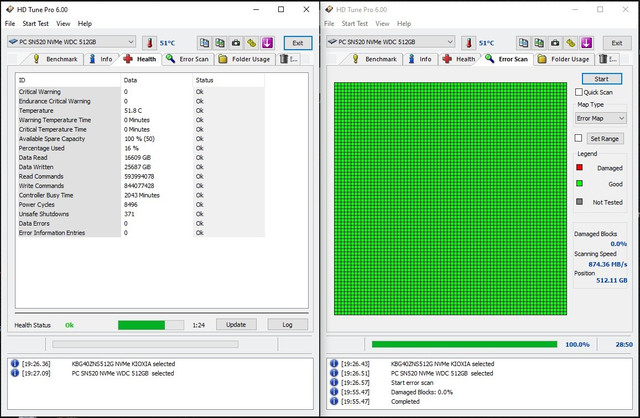Copy info to clipboard icon in left window

pos(204,42)
